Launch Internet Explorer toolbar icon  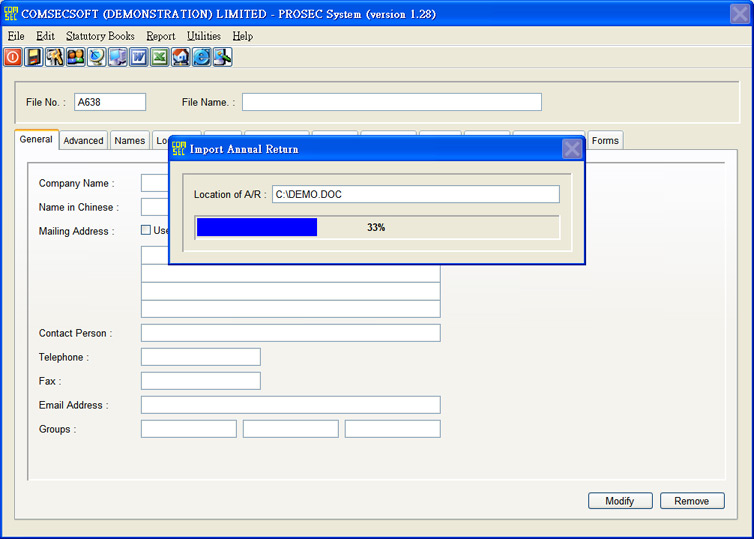202,58
